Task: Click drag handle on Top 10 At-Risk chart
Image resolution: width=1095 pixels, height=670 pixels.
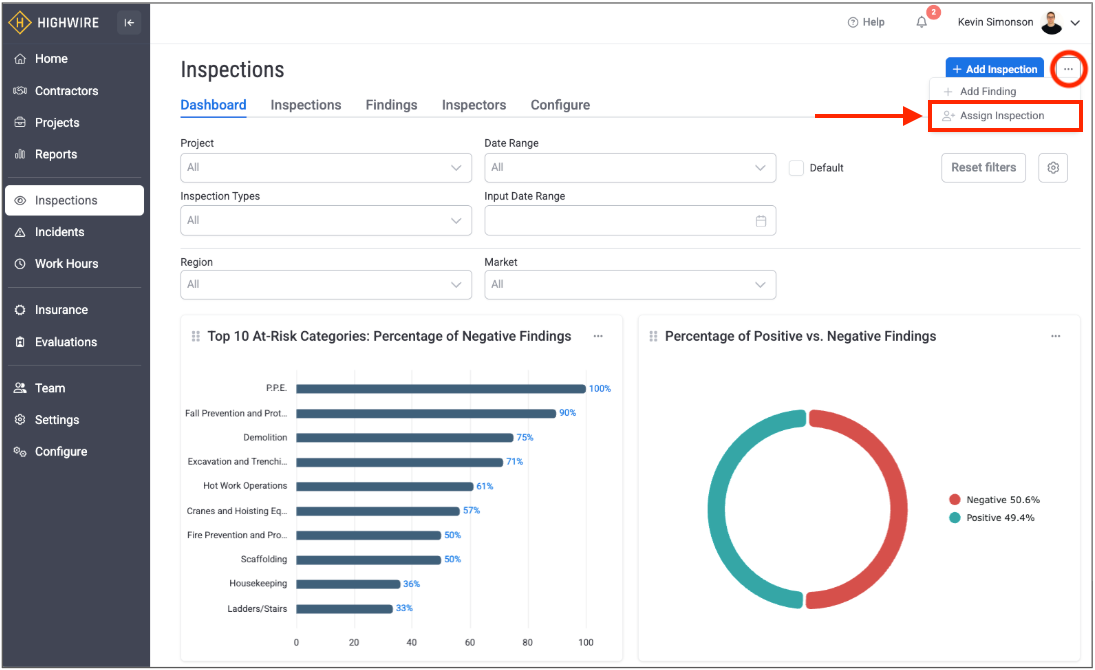Action: click(196, 337)
